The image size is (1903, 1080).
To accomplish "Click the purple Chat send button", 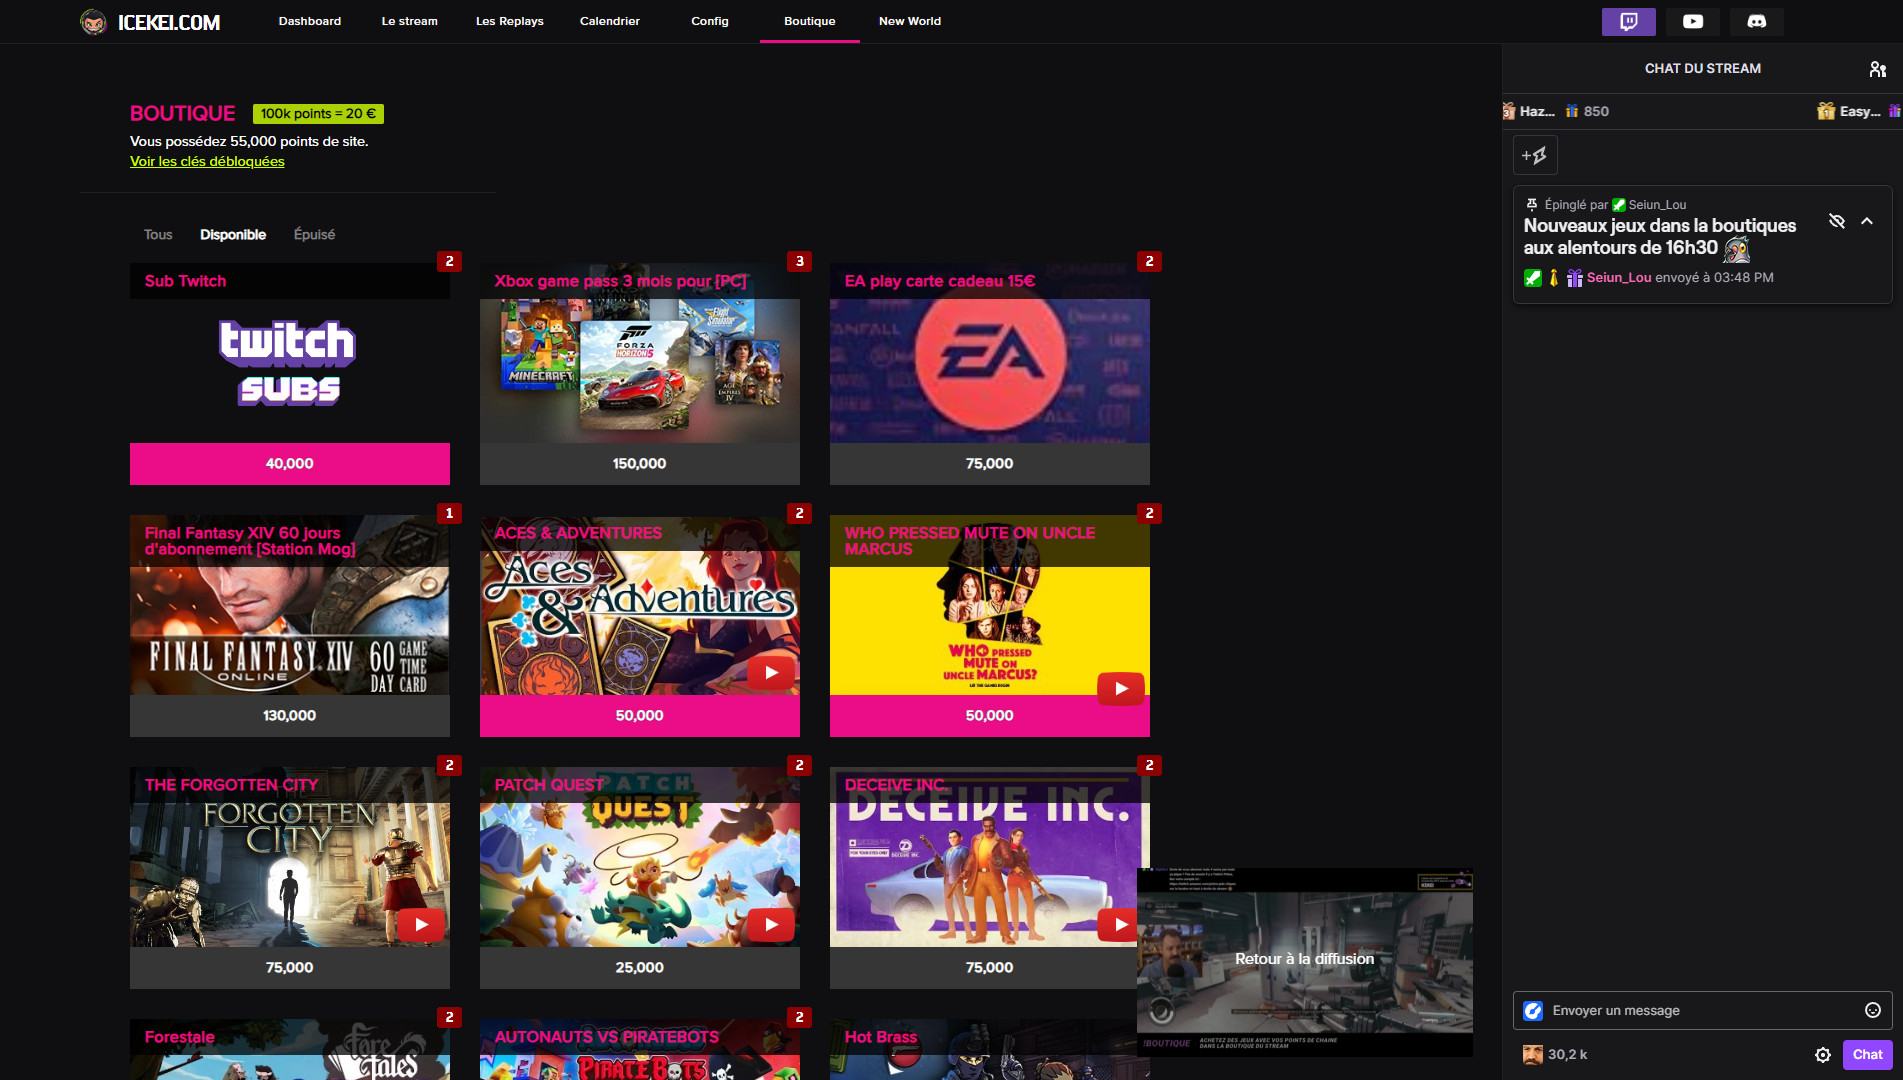I will [1867, 1054].
